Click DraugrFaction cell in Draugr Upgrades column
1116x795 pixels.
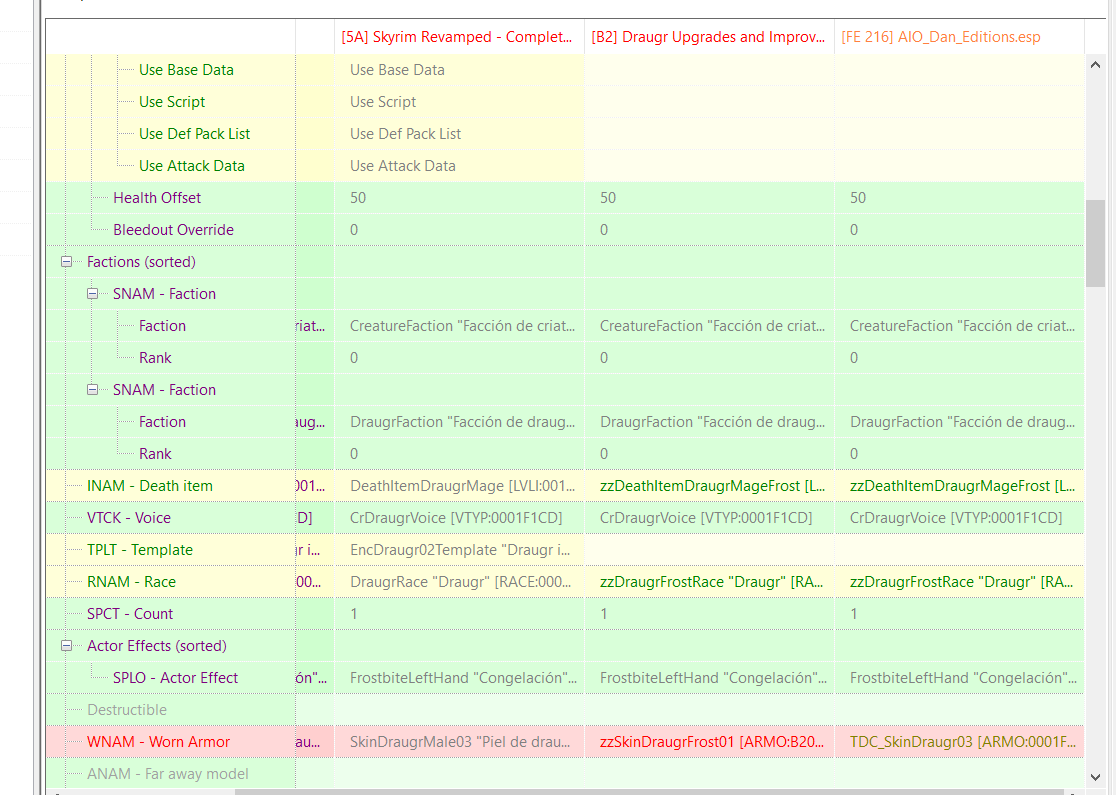[x=709, y=422]
